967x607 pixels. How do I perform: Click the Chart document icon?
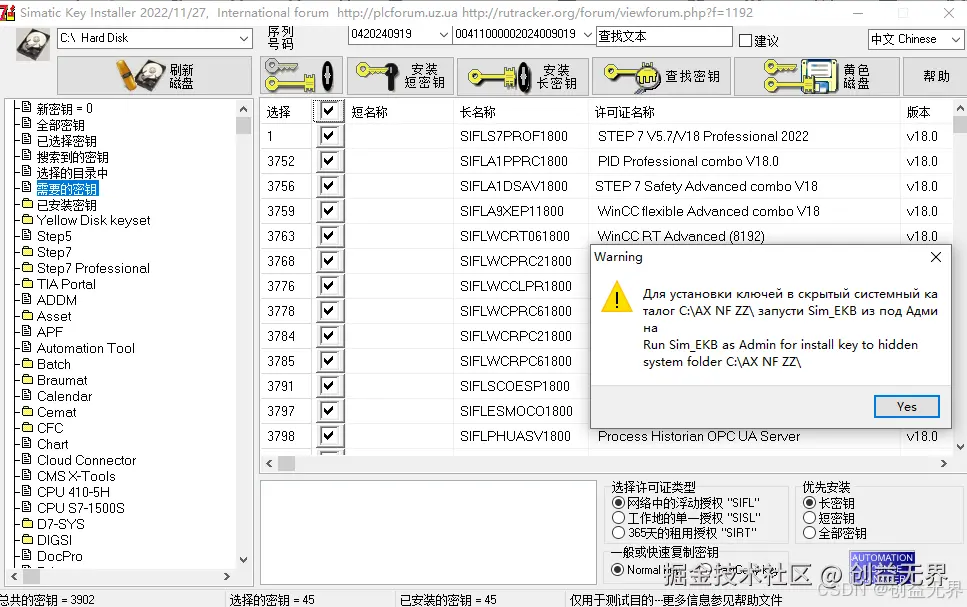pyautogui.click(x=27, y=443)
